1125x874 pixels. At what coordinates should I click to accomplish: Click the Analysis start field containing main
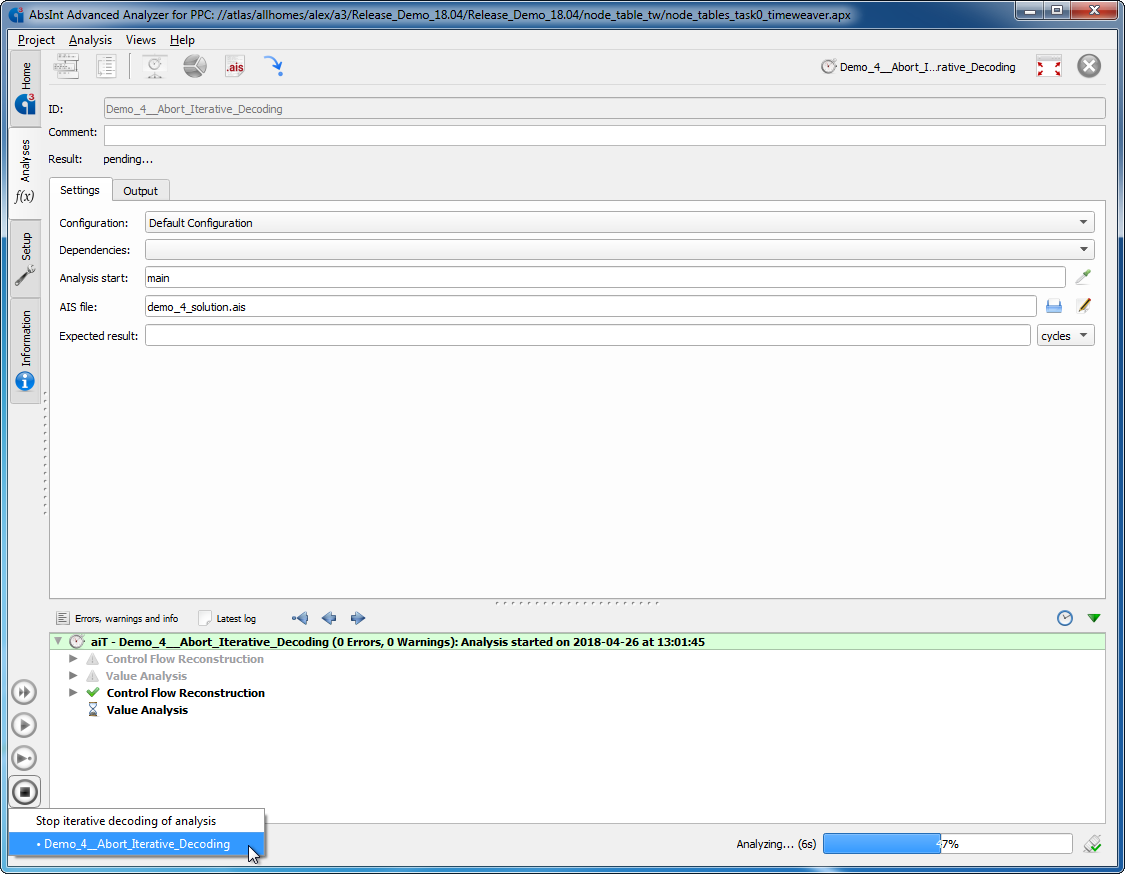[x=605, y=278]
